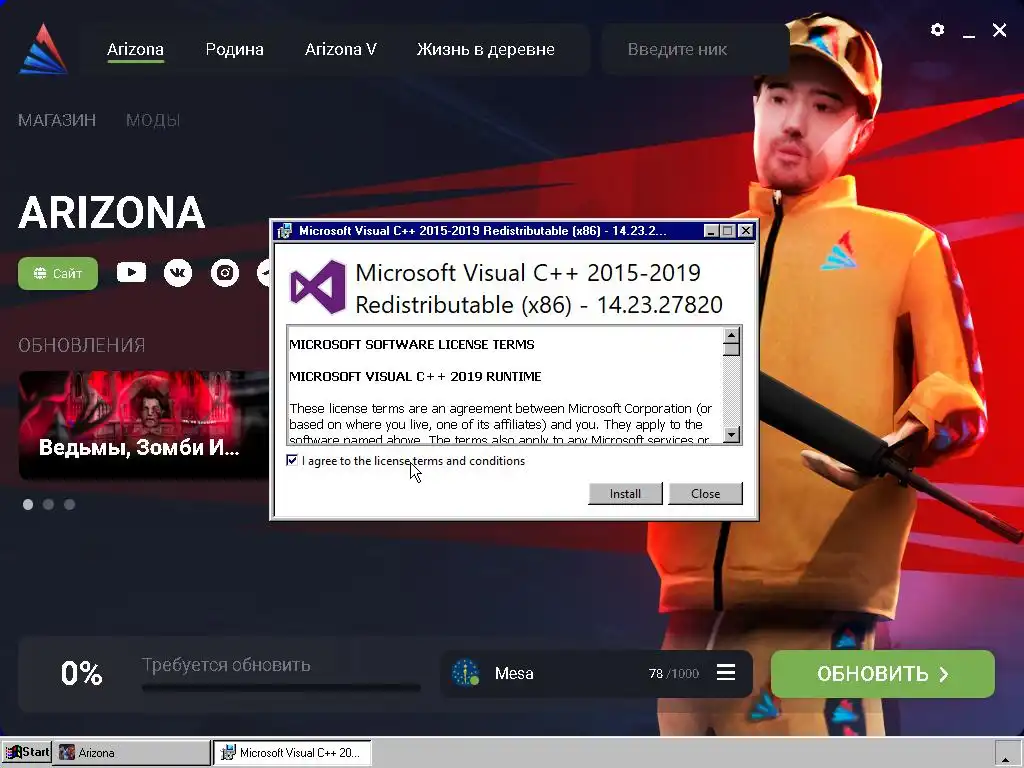The height and width of the screenshot is (768, 1024).
Task: Open the VK social icon
Action: click(x=178, y=272)
